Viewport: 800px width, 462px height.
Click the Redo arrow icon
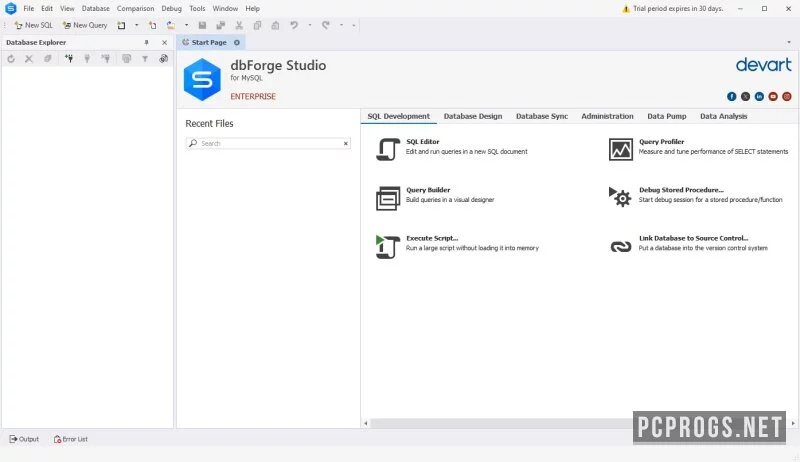click(326, 25)
